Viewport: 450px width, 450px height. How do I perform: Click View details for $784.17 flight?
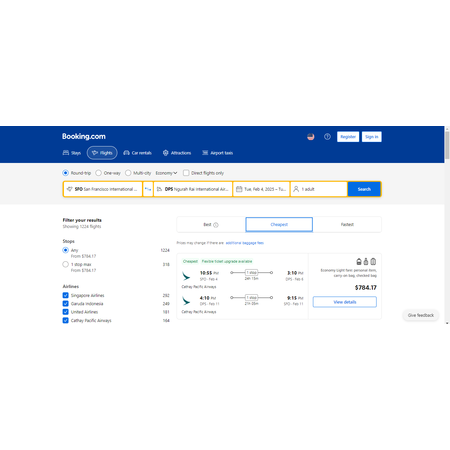coord(345,302)
